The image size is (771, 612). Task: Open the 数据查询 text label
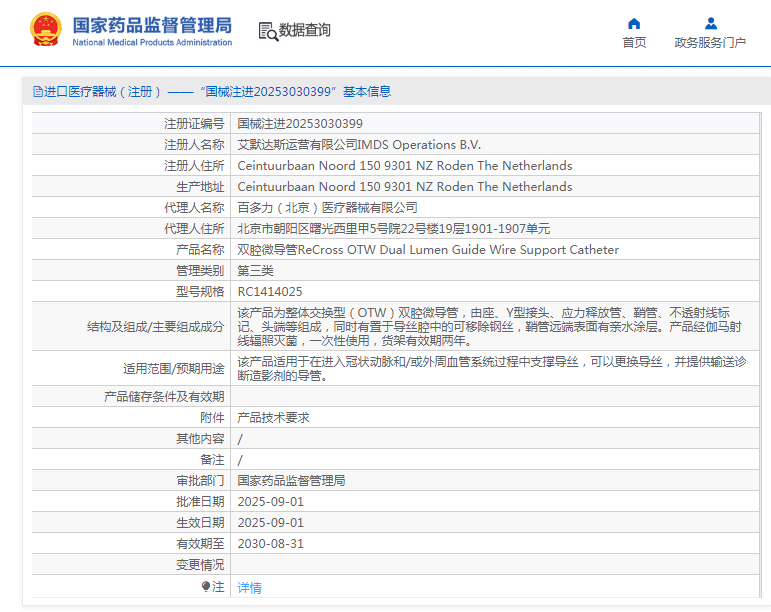click(x=305, y=31)
